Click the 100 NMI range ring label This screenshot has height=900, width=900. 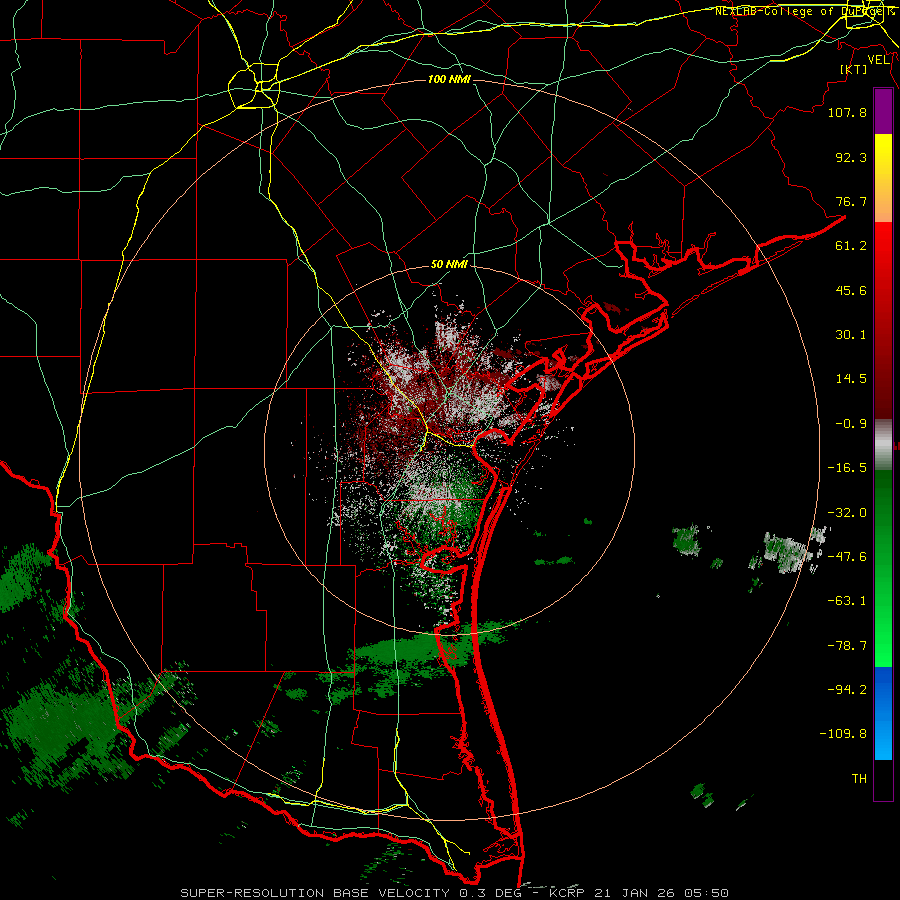pyautogui.click(x=449, y=79)
